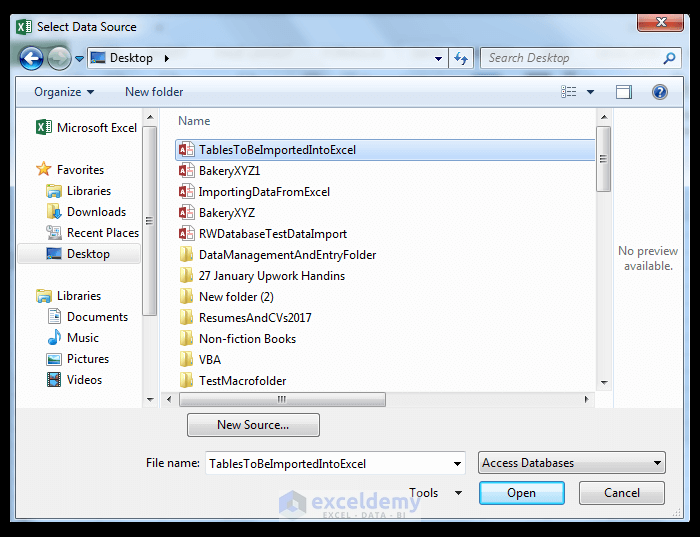Open Downloads in the navigation pane
700x537 pixels.
point(86,212)
